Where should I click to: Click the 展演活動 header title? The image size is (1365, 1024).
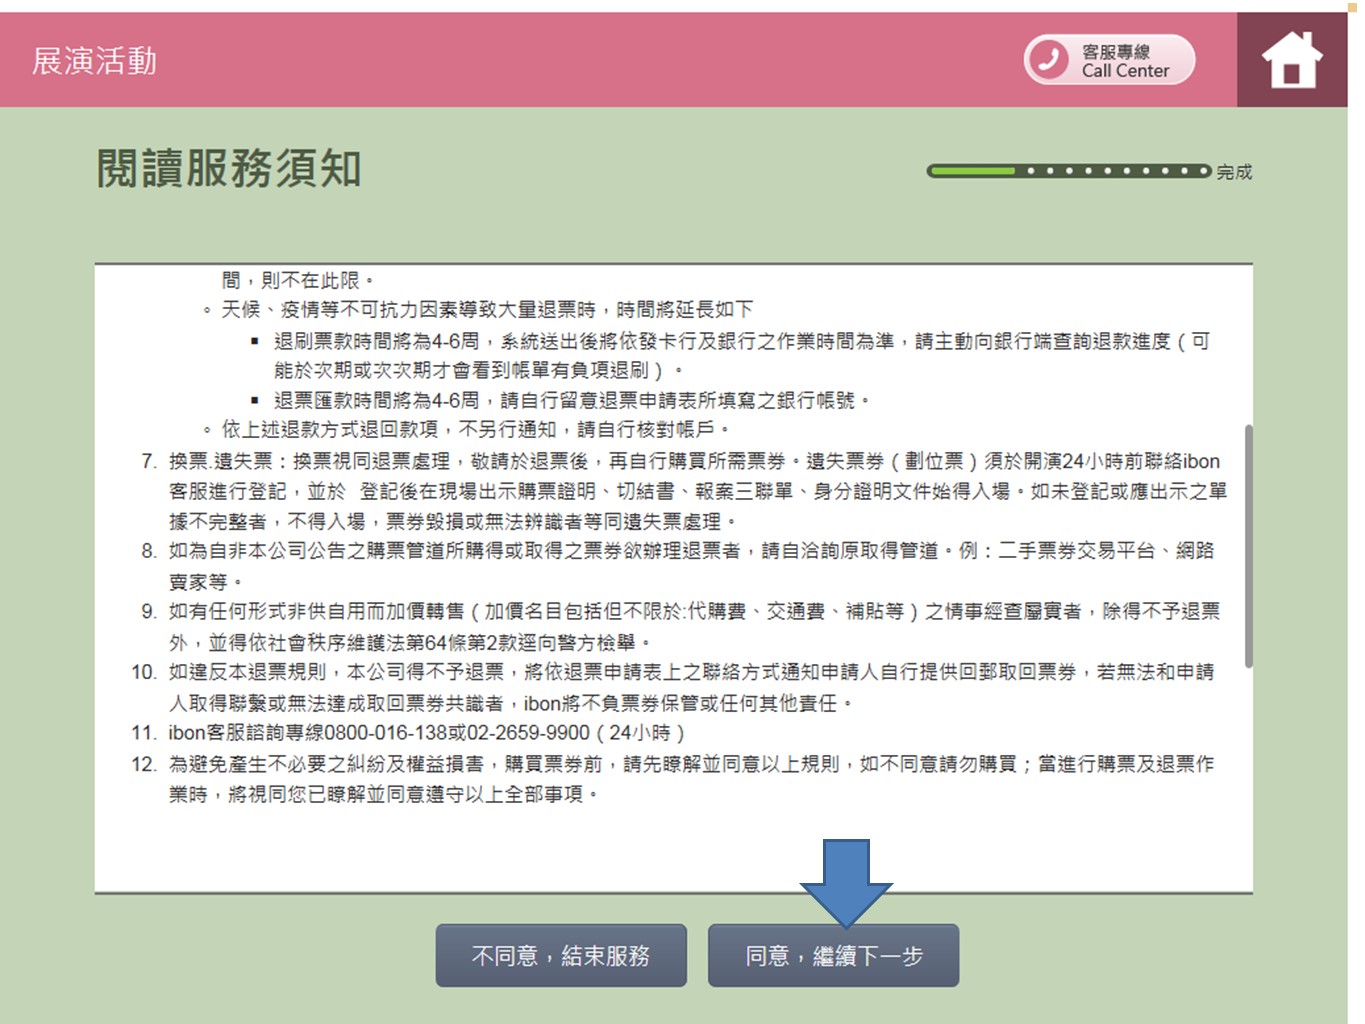(94, 61)
